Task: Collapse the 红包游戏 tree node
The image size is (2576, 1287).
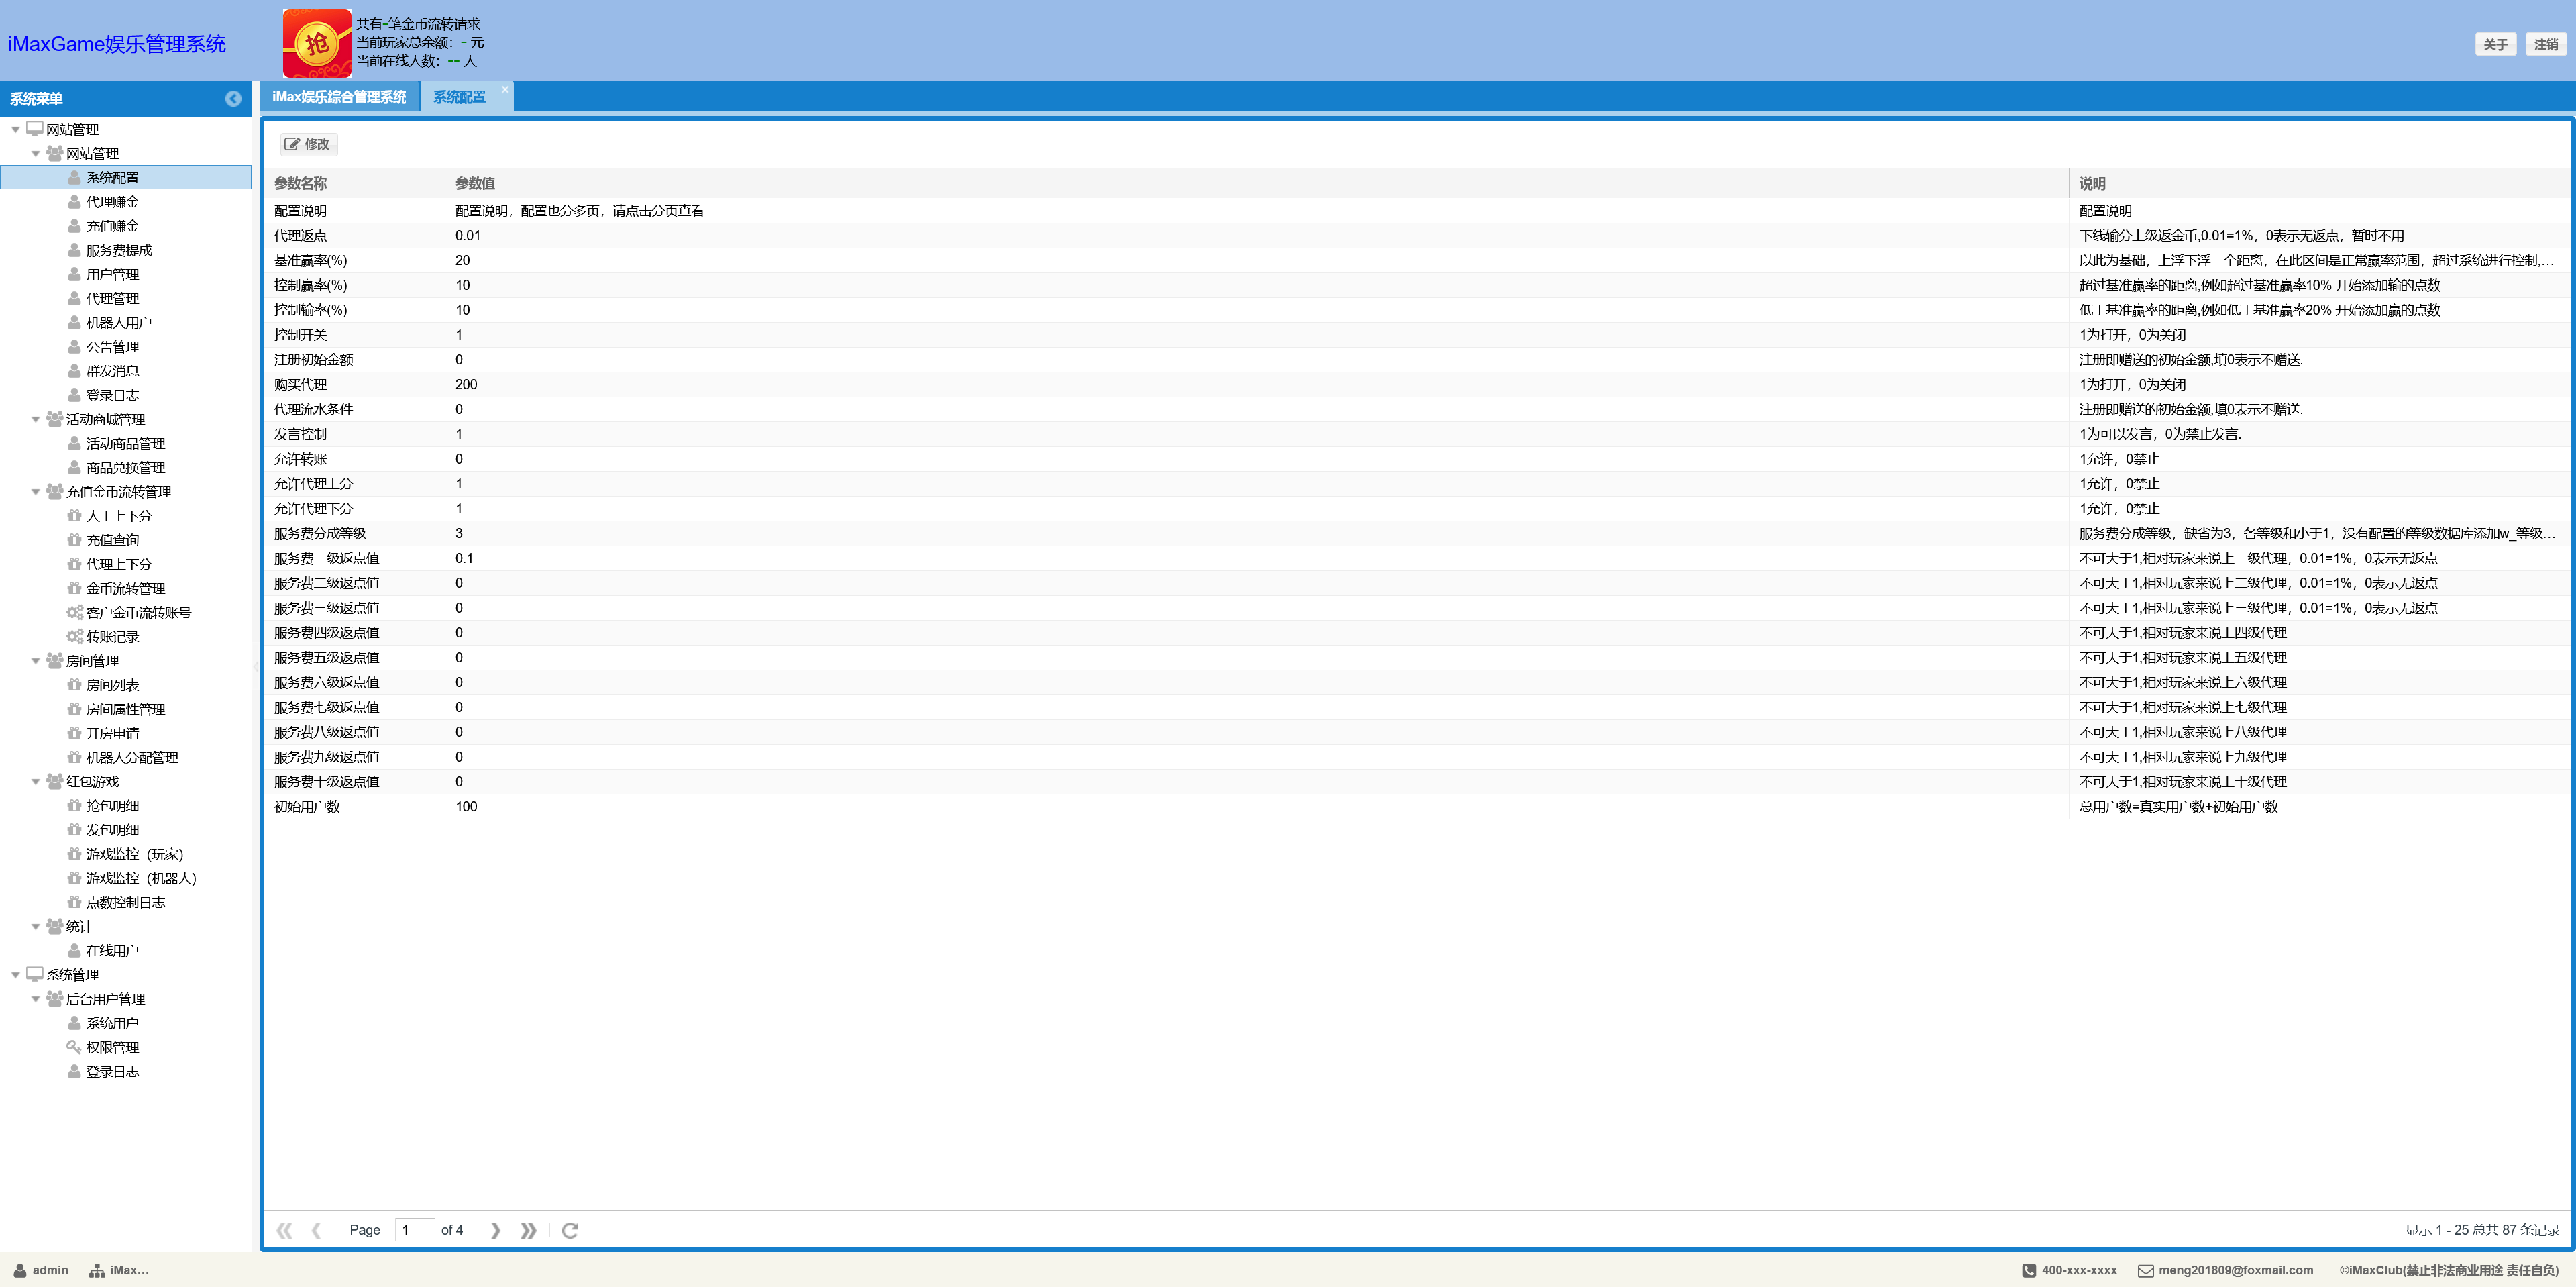Action: coord(36,782)
